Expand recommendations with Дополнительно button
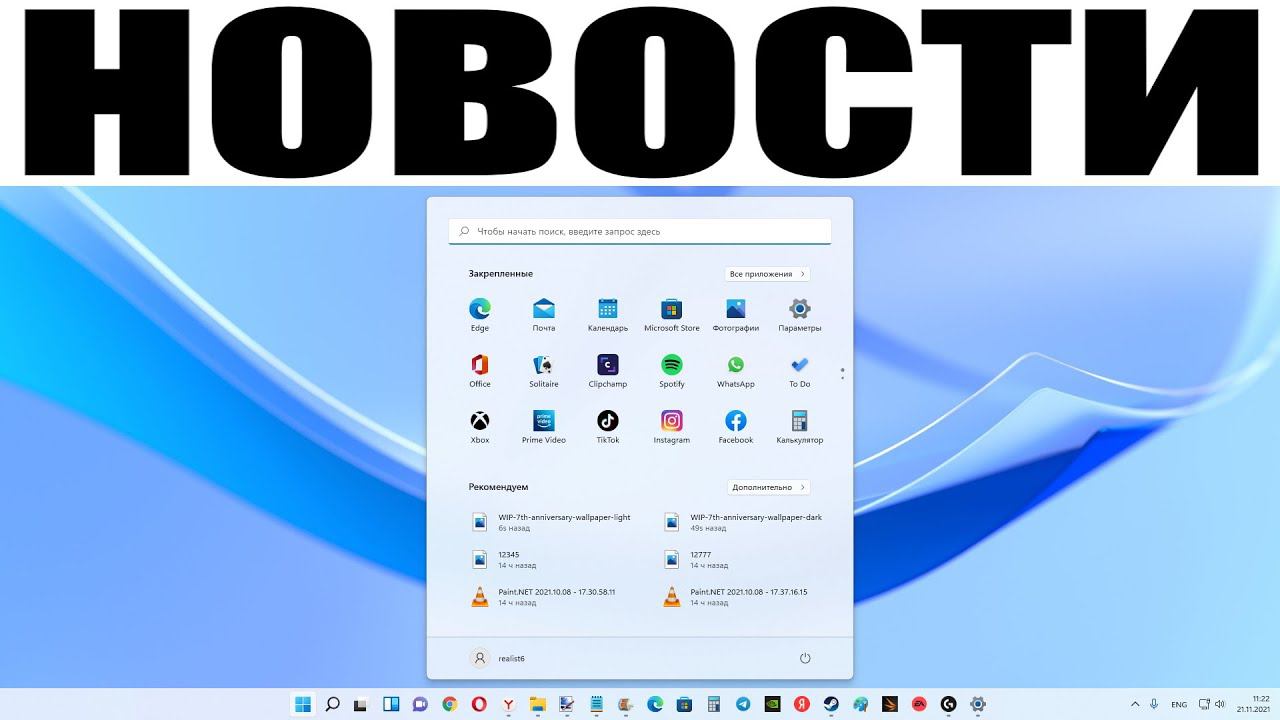The height and width of the screenshot is (720, 1280). [769, 488]
